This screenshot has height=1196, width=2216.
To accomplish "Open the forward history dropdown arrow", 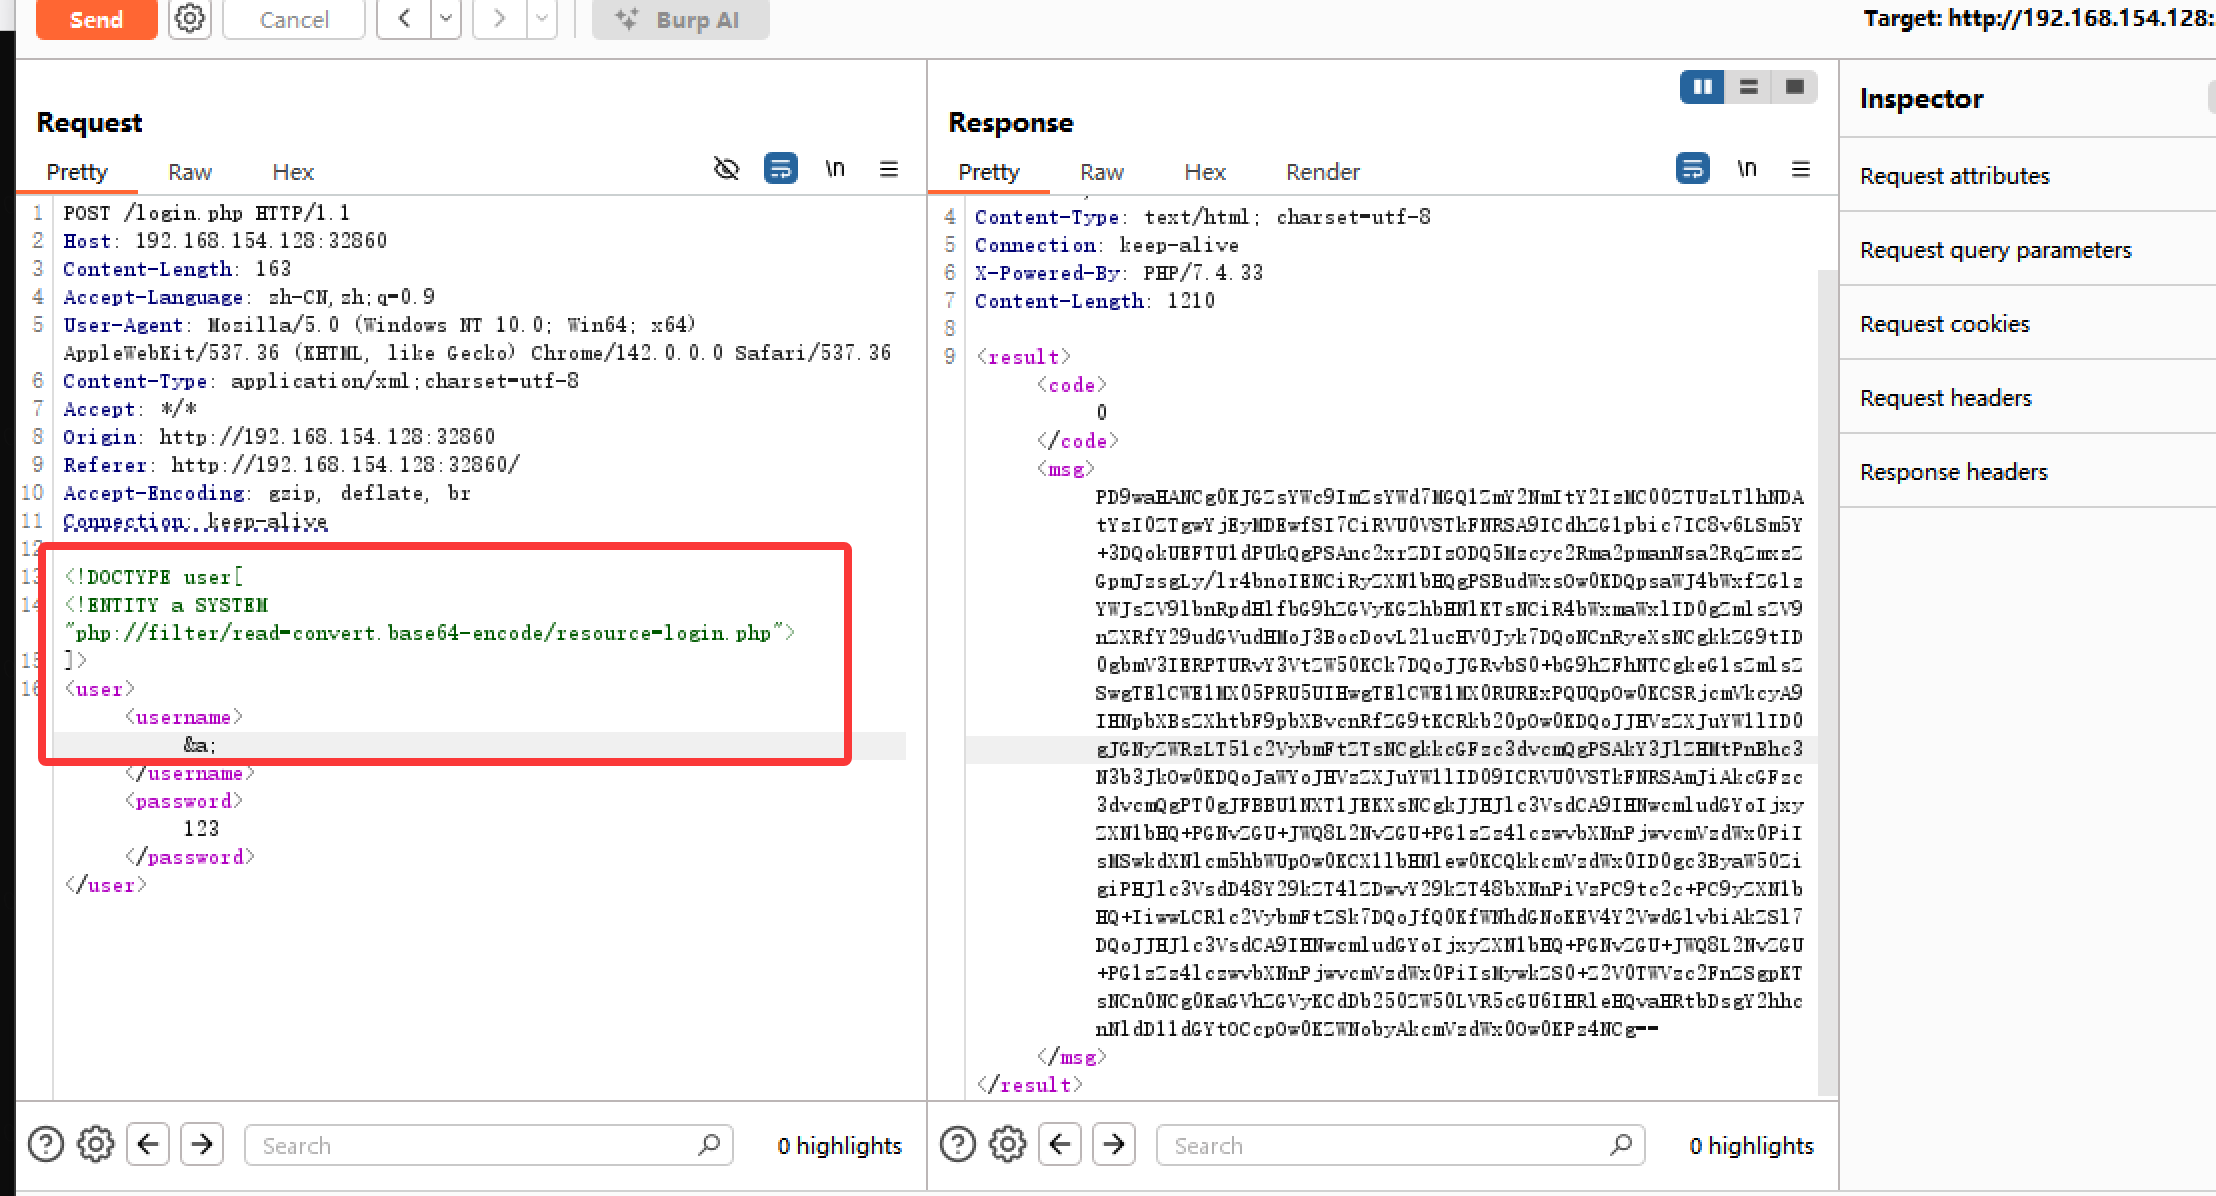I will 542,19.
